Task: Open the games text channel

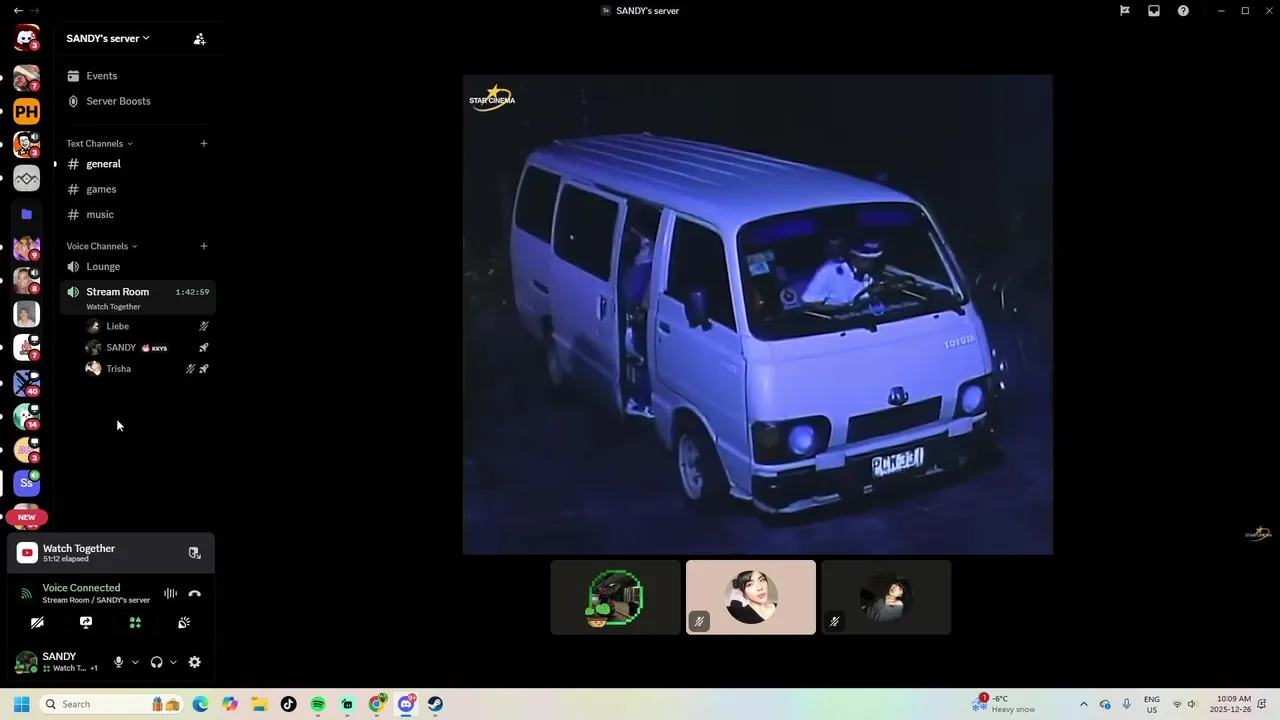Action: coord(136,189)
